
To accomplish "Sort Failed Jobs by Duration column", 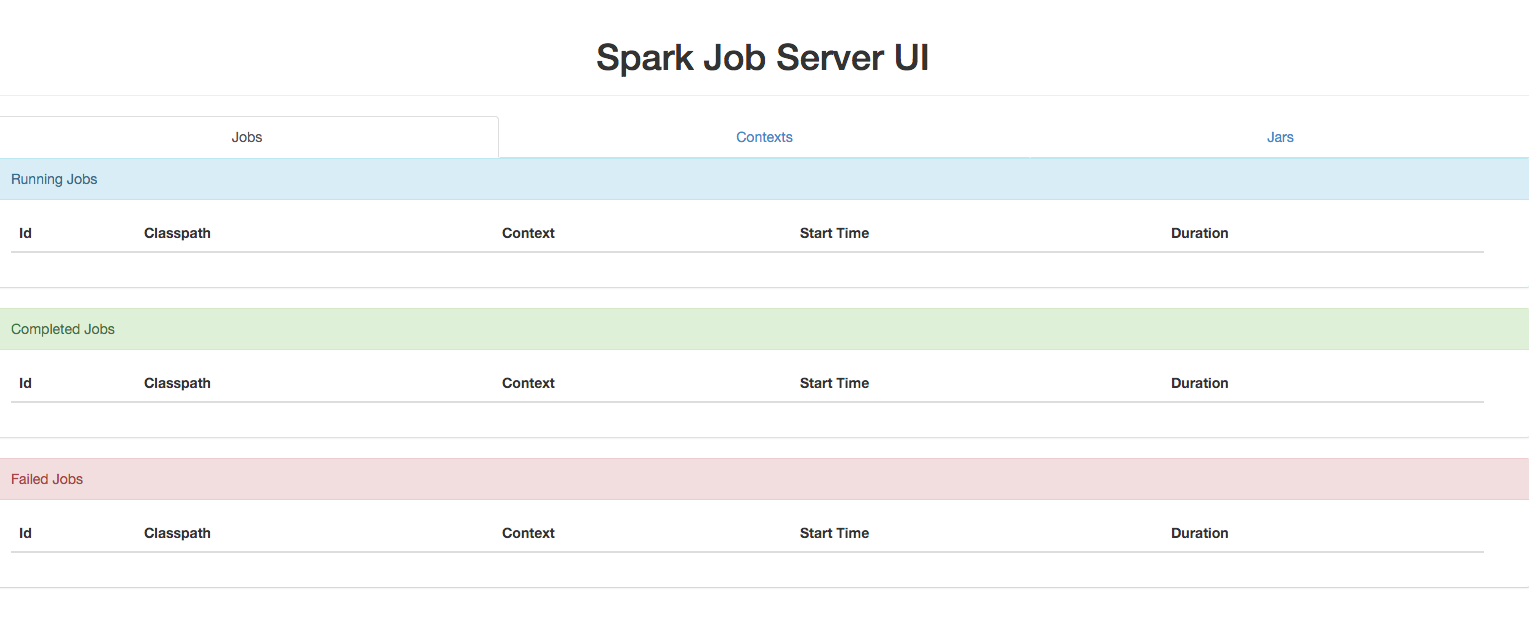I will click(x=1199, y=533).
